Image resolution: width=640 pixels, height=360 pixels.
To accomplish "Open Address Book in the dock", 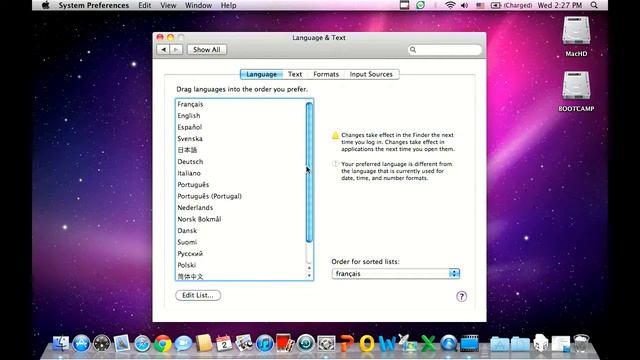I will pos(204,343).
